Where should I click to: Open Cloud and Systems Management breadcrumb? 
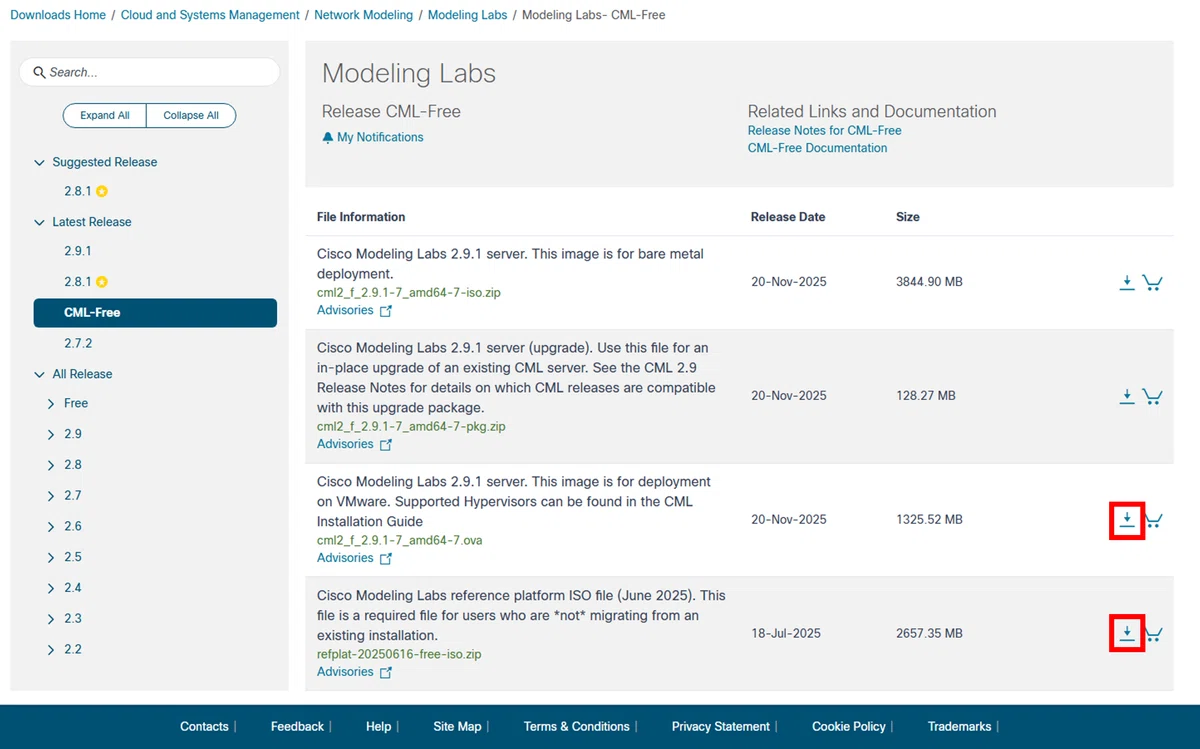coord(210,15)
